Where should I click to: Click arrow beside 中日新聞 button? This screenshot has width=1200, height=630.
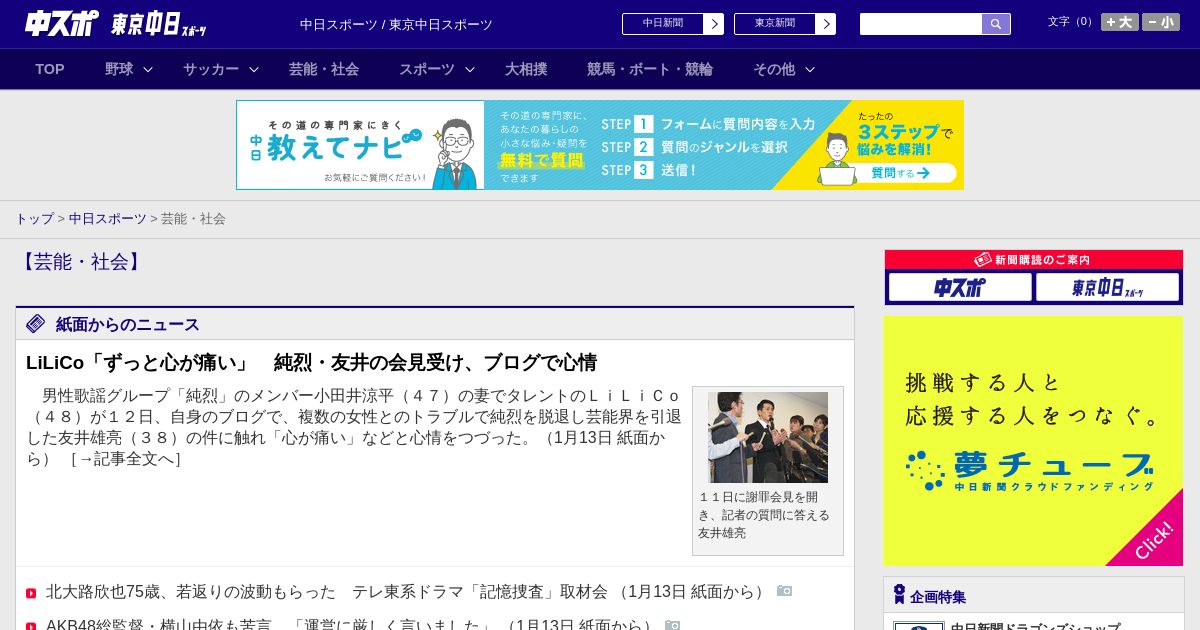pyautogui.click(x=714, y=24)
